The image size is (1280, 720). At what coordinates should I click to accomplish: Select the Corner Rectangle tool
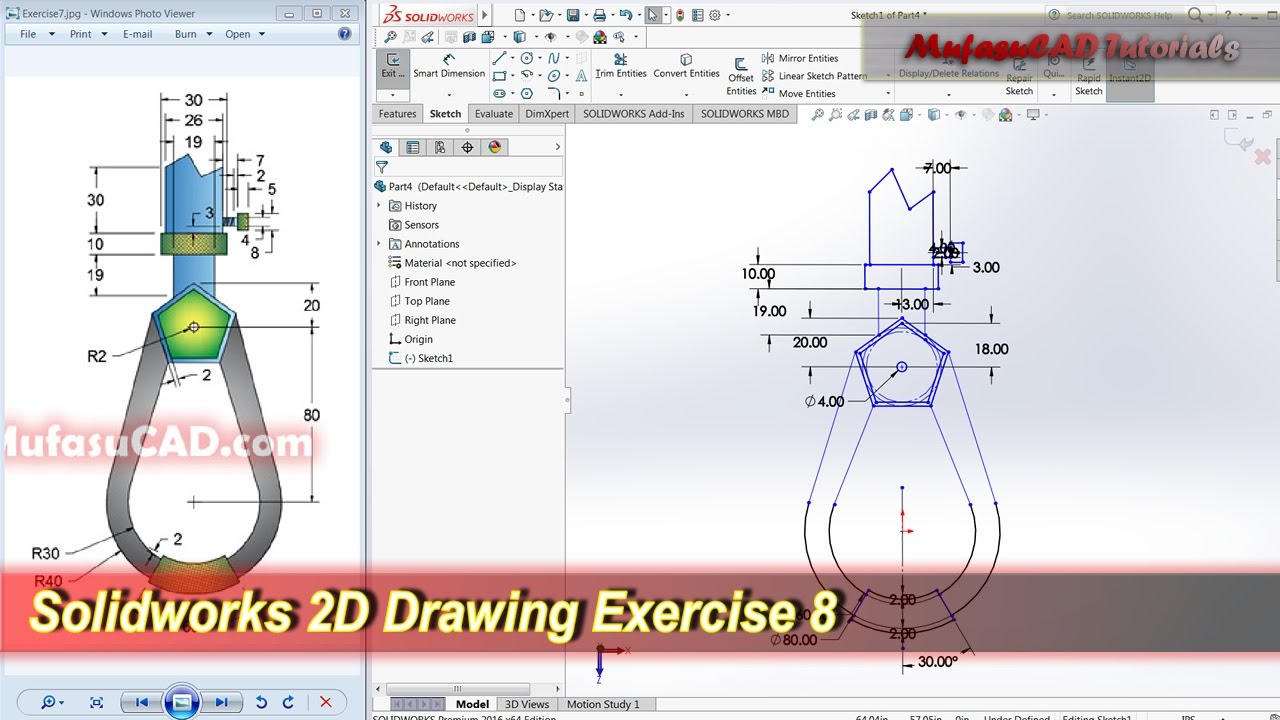(x=499, y=76)
